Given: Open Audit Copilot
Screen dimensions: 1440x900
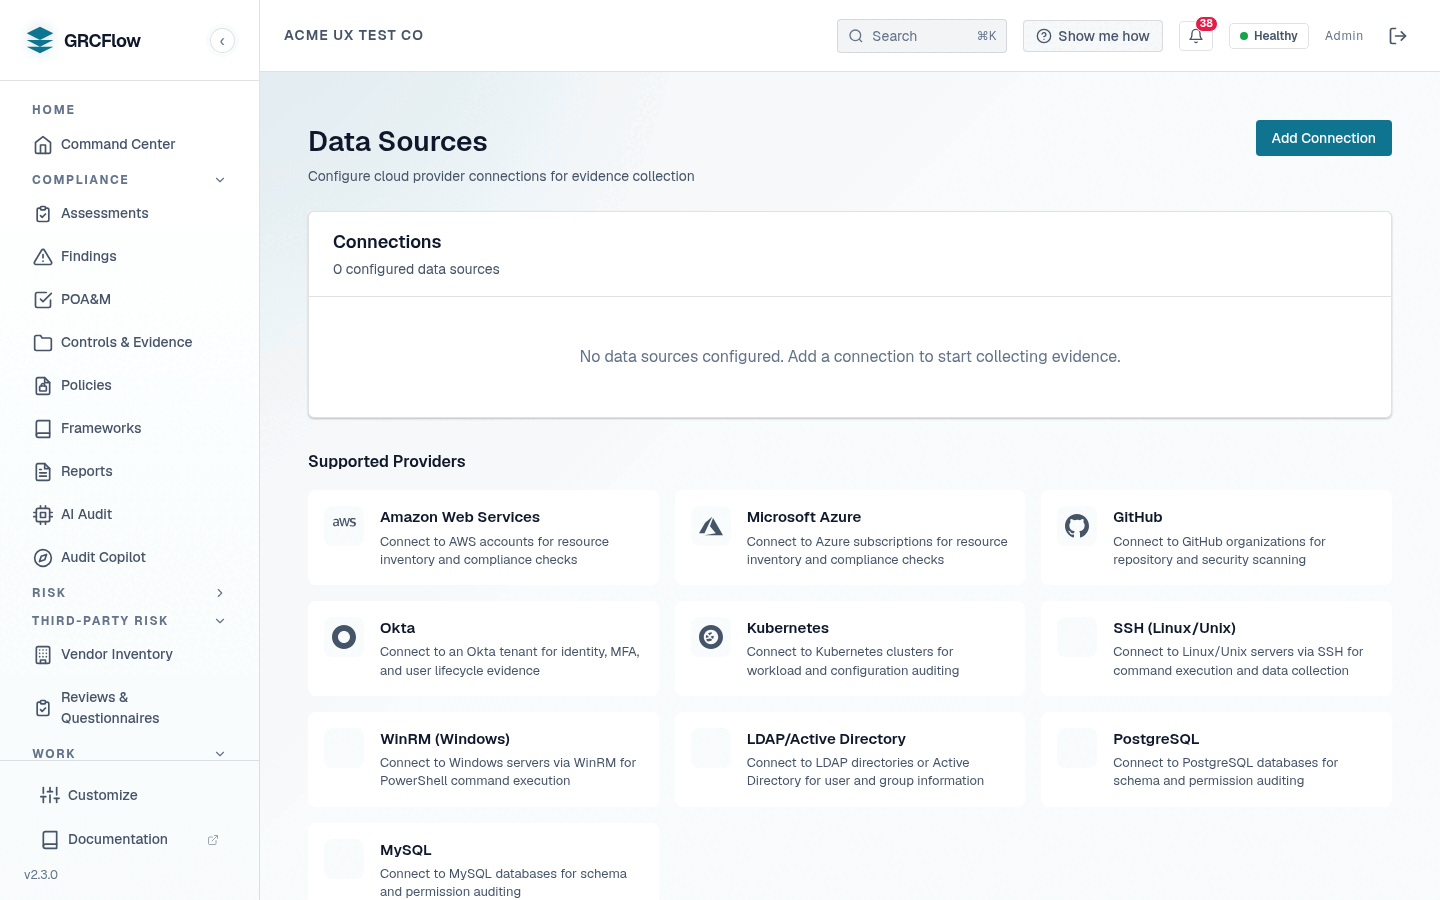Looking at the screenshot, I should click(130, 558).
